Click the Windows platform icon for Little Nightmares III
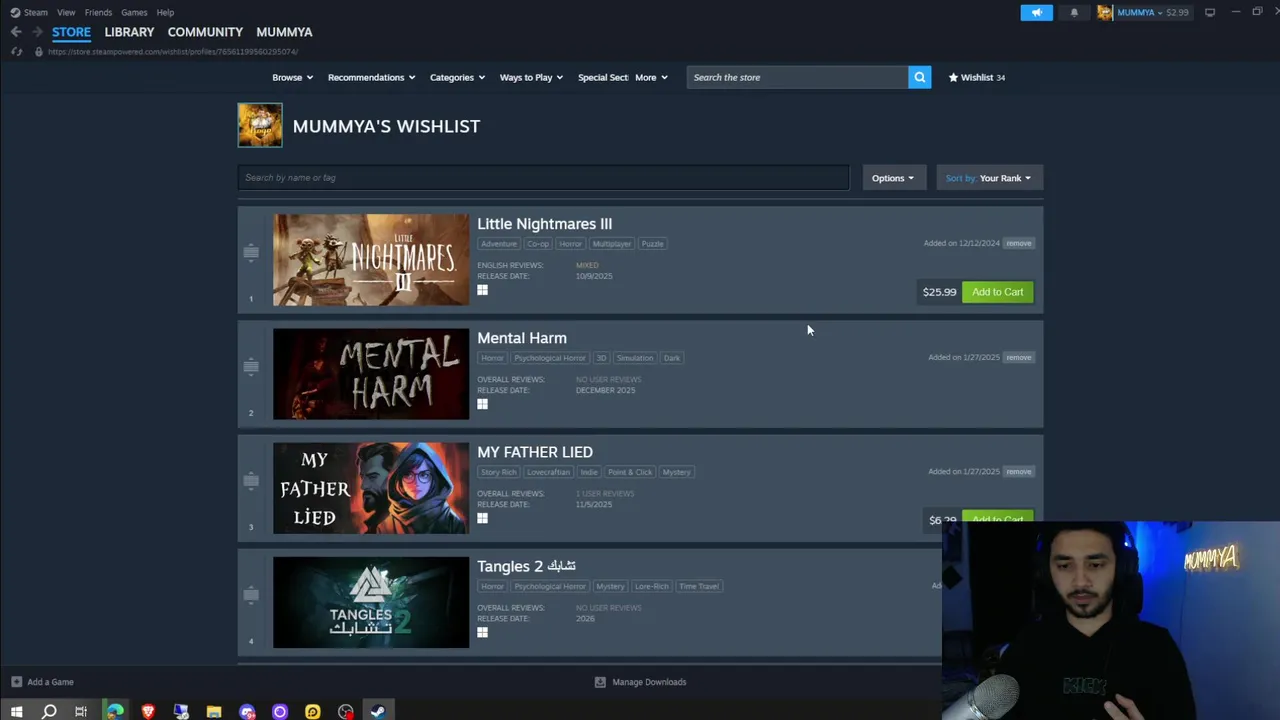 coord(482,290)
